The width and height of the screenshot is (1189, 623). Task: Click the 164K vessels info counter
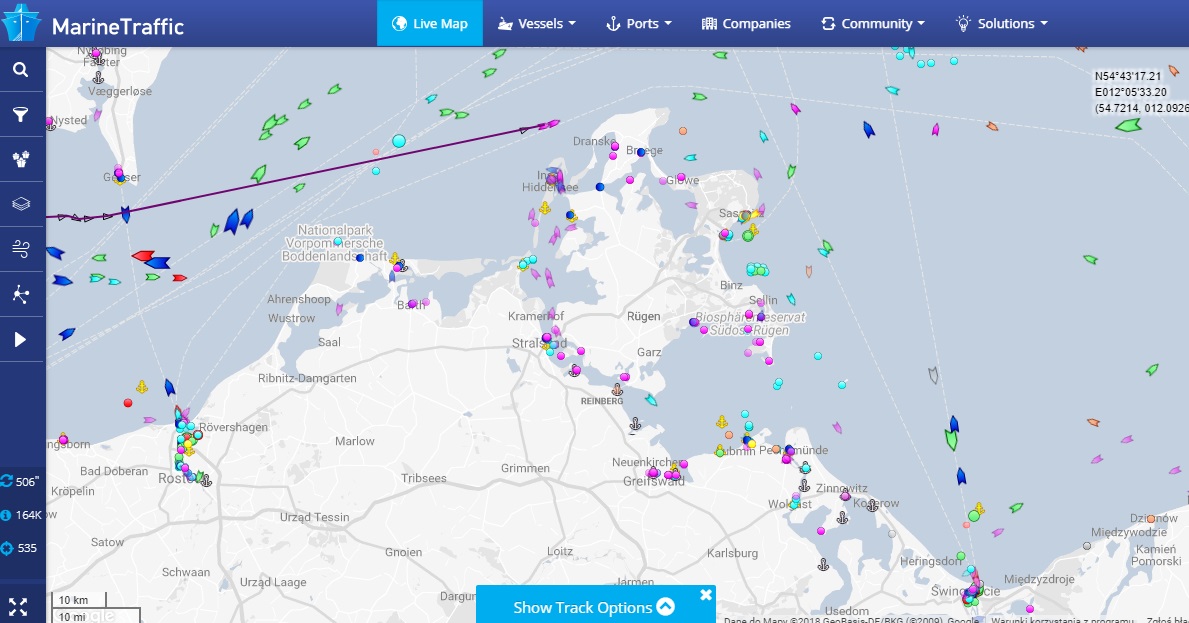22,515
